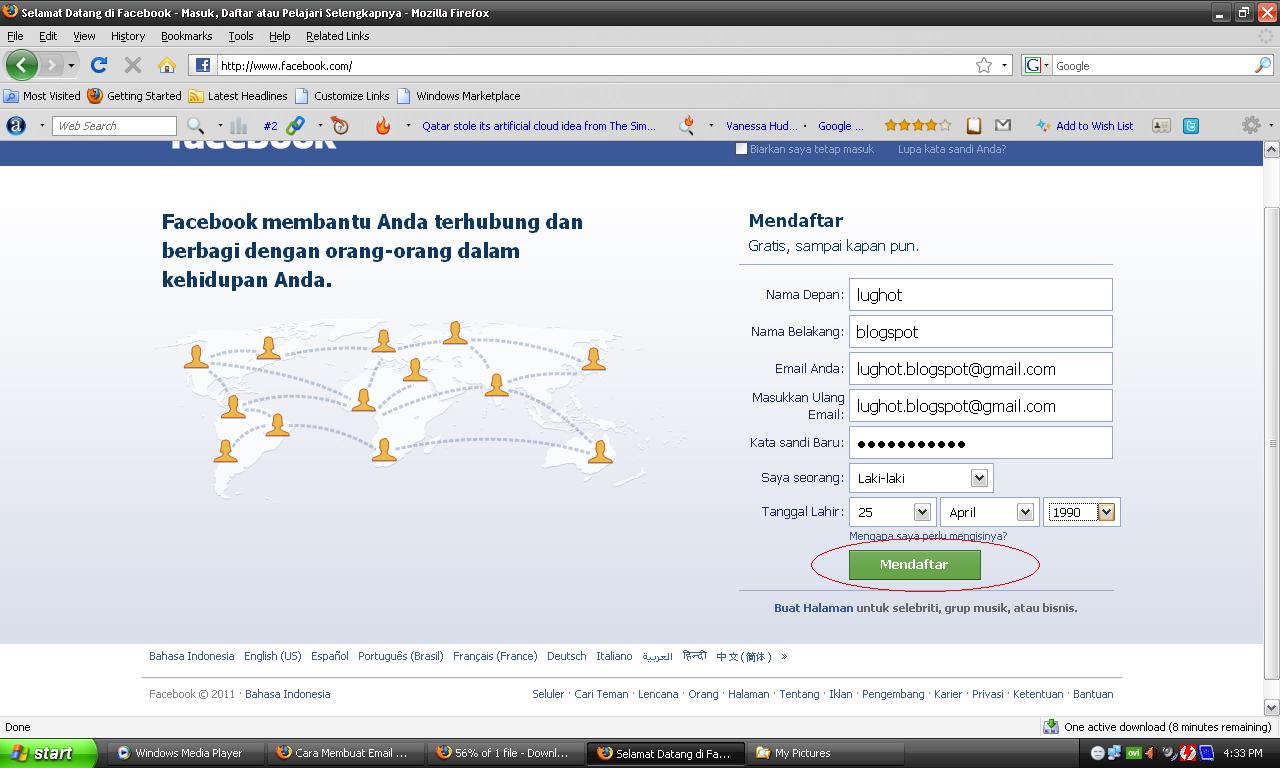The width and height of the screenshot is (1280, 768).
Task: Click the gear settings icon on the toolbar
Action: point(1251,125)
